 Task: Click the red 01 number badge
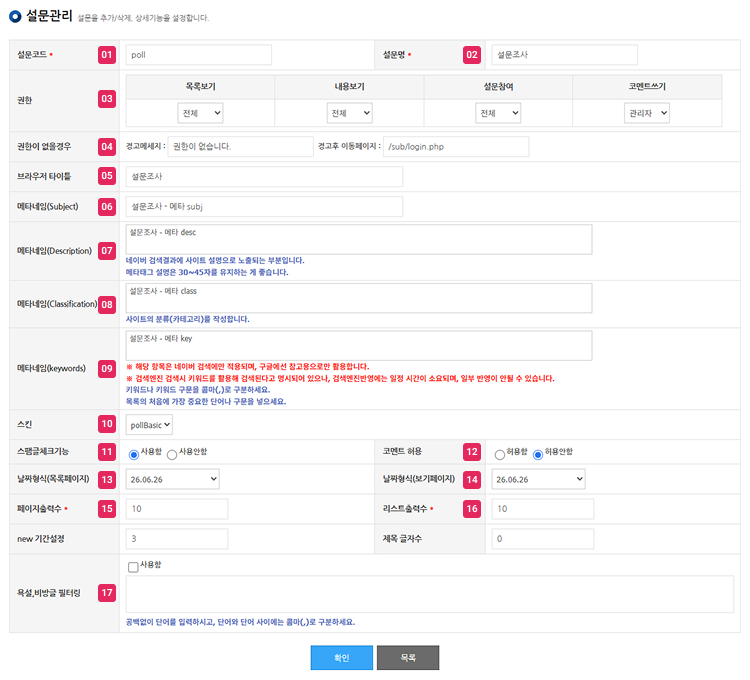point(107,55)
